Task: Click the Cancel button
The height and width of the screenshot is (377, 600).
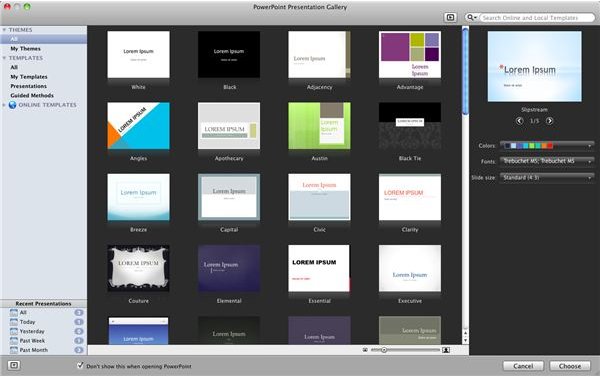Action: point(523,366)
